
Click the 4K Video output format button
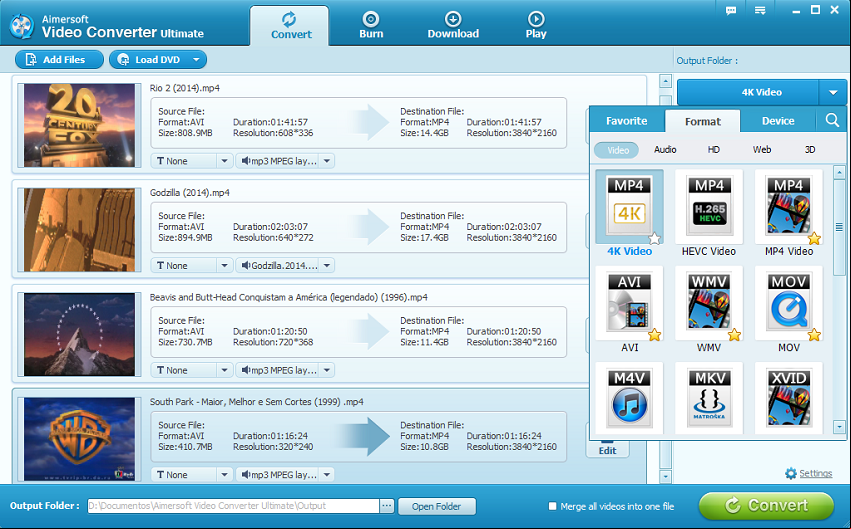point(748,92)
